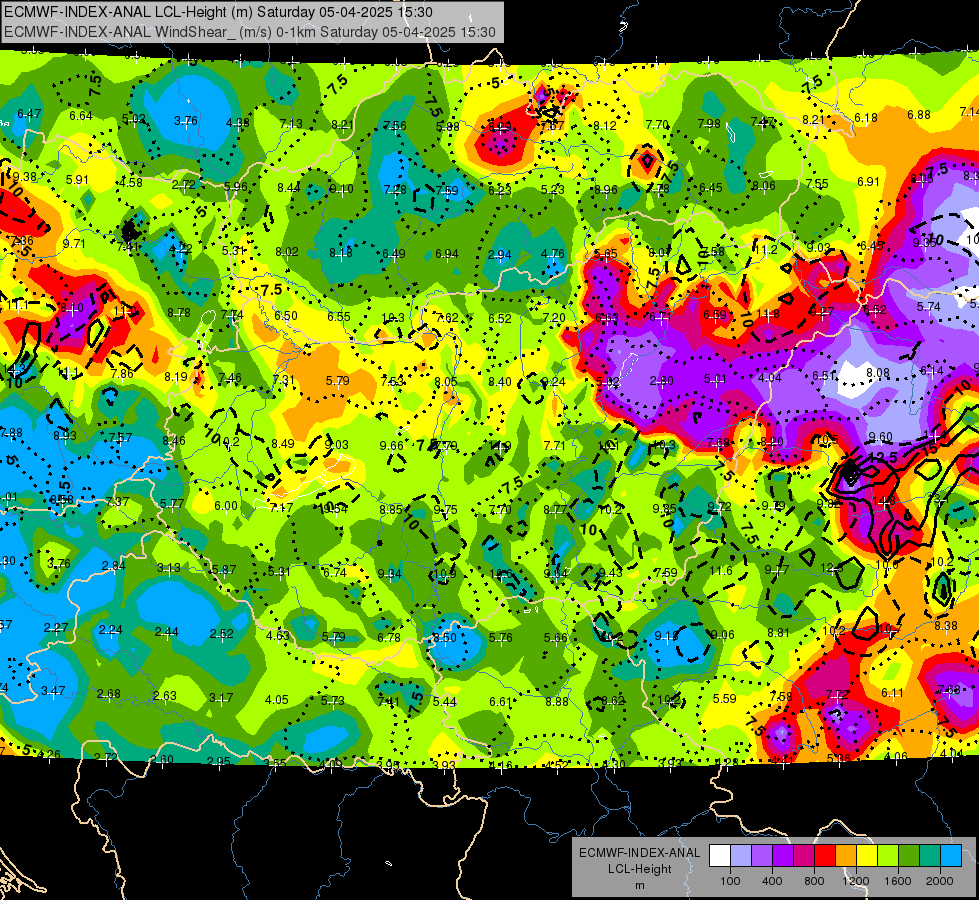This screenshot has width=979, height=900.
Task: Click the dark green legend swatch
Action: click(x=909, y=856)
